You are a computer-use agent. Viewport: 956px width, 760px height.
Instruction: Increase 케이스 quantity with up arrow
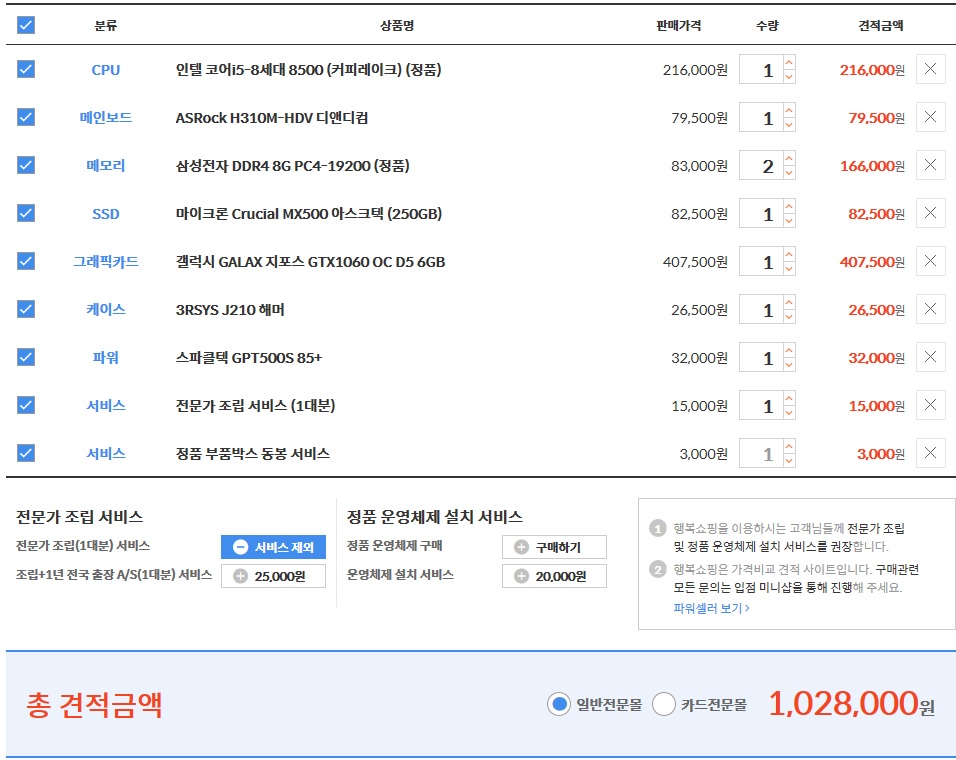[x=789, y=302]
